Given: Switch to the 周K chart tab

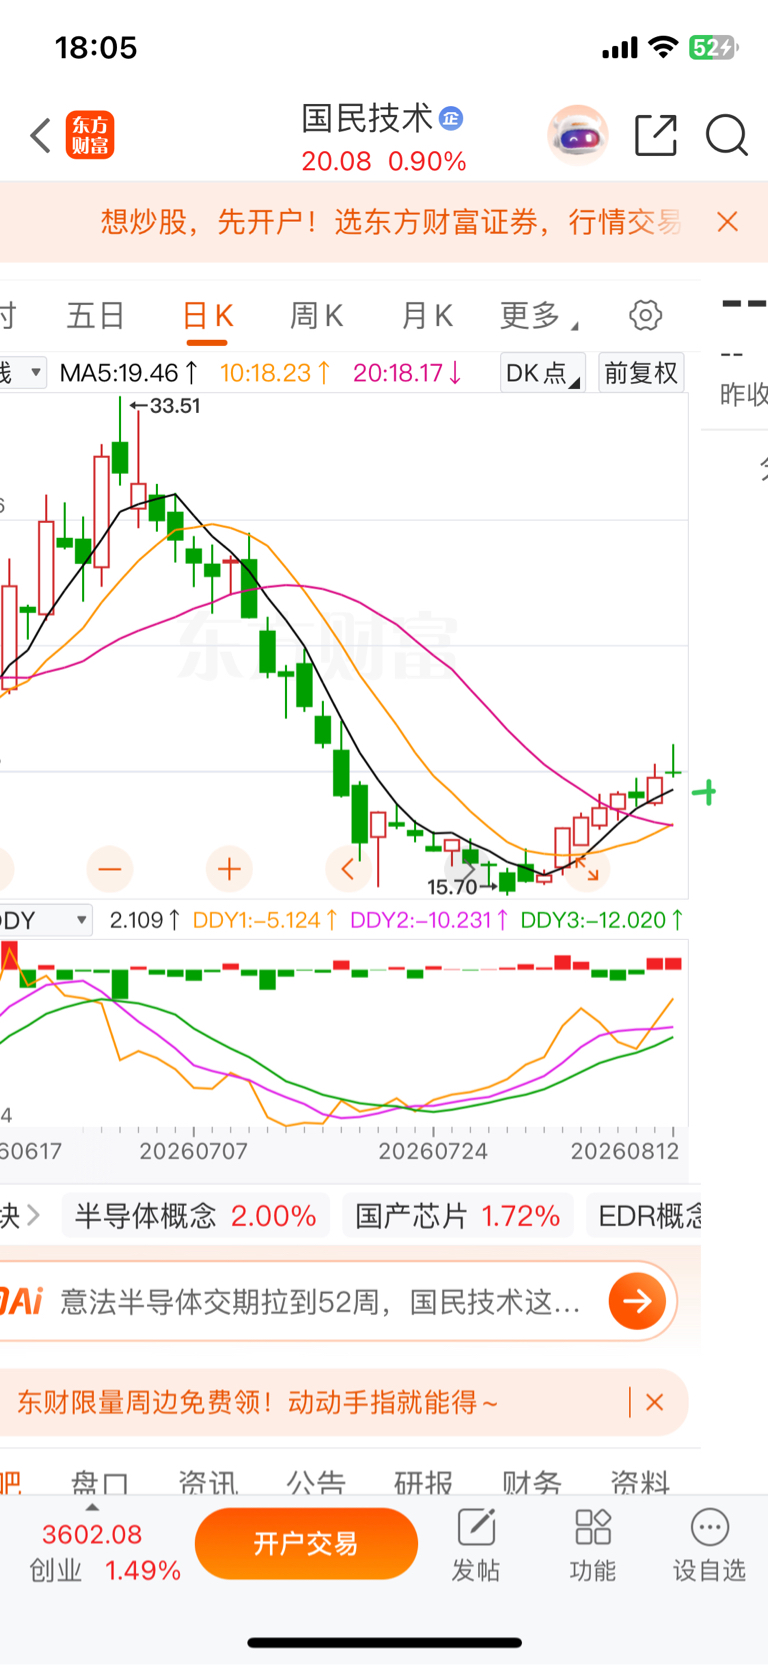Looking at the screenshot, I should point(316,316).
